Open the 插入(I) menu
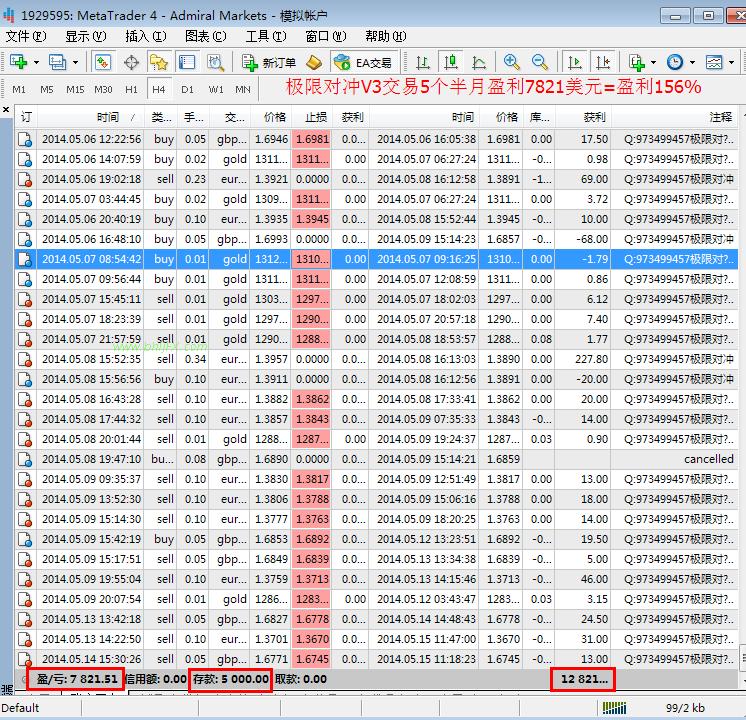Viewport: 746px width, 720px height. tap(146, 36)
